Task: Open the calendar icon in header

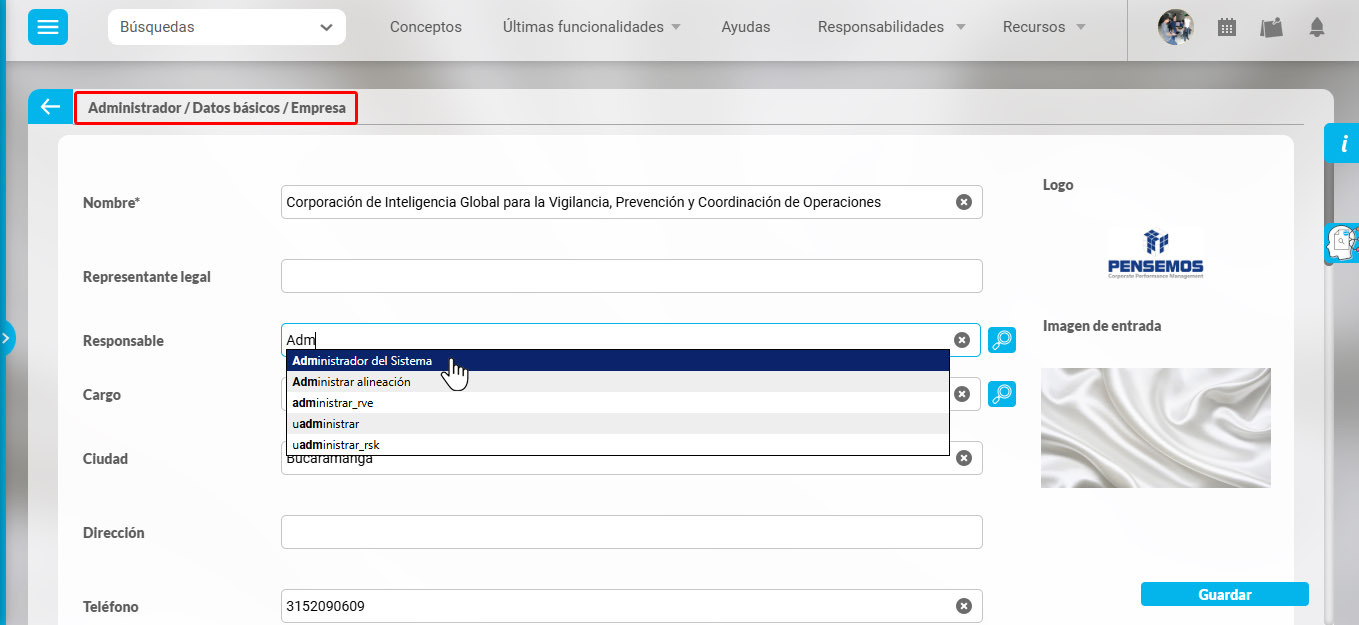Action: [x=1226, y=28]
